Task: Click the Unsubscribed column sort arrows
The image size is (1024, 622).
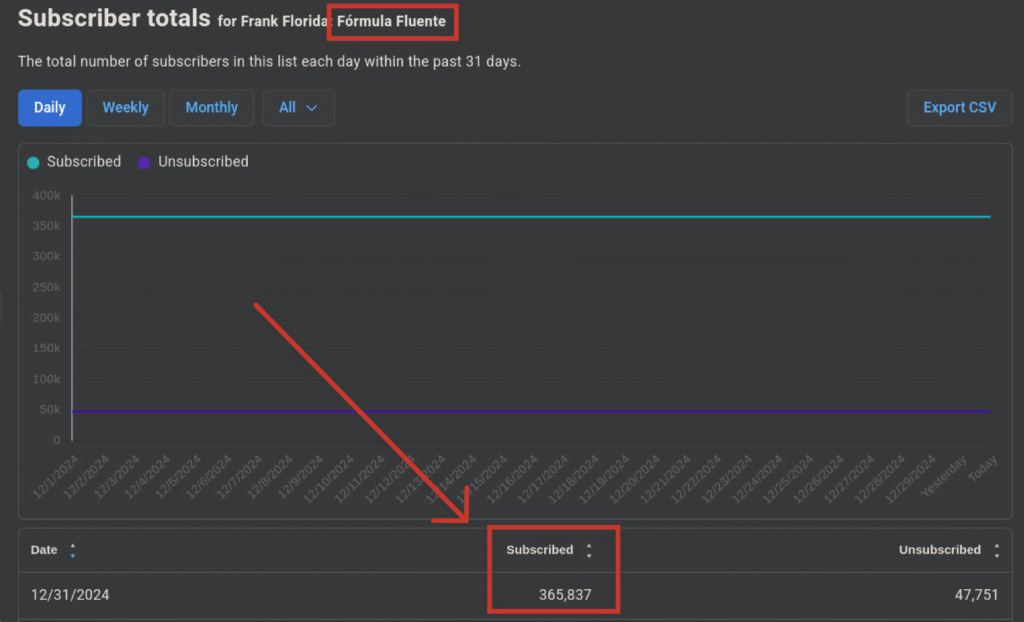Action: [x=996, y=550]
